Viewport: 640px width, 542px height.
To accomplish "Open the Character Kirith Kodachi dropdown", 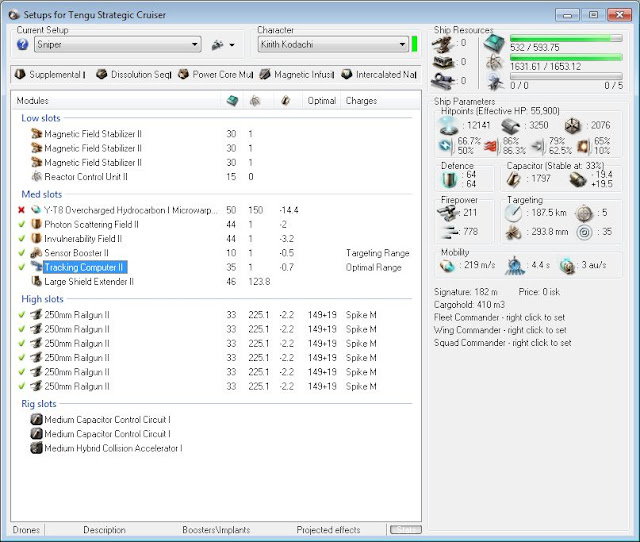I will (x=333, y=44).
